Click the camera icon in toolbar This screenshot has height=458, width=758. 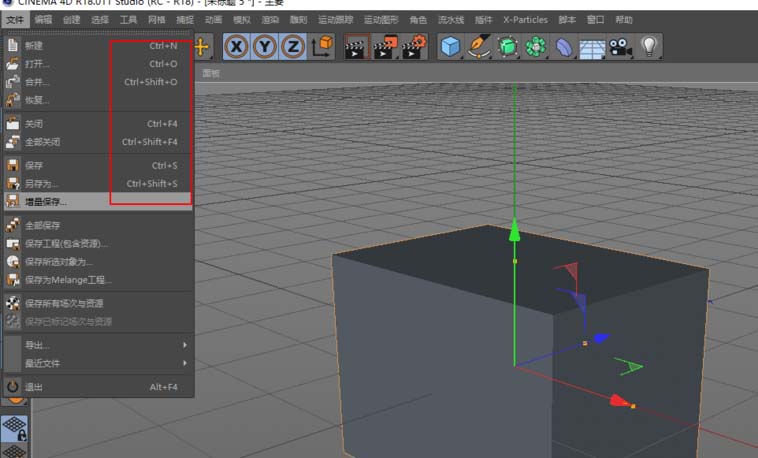(621, 46)
